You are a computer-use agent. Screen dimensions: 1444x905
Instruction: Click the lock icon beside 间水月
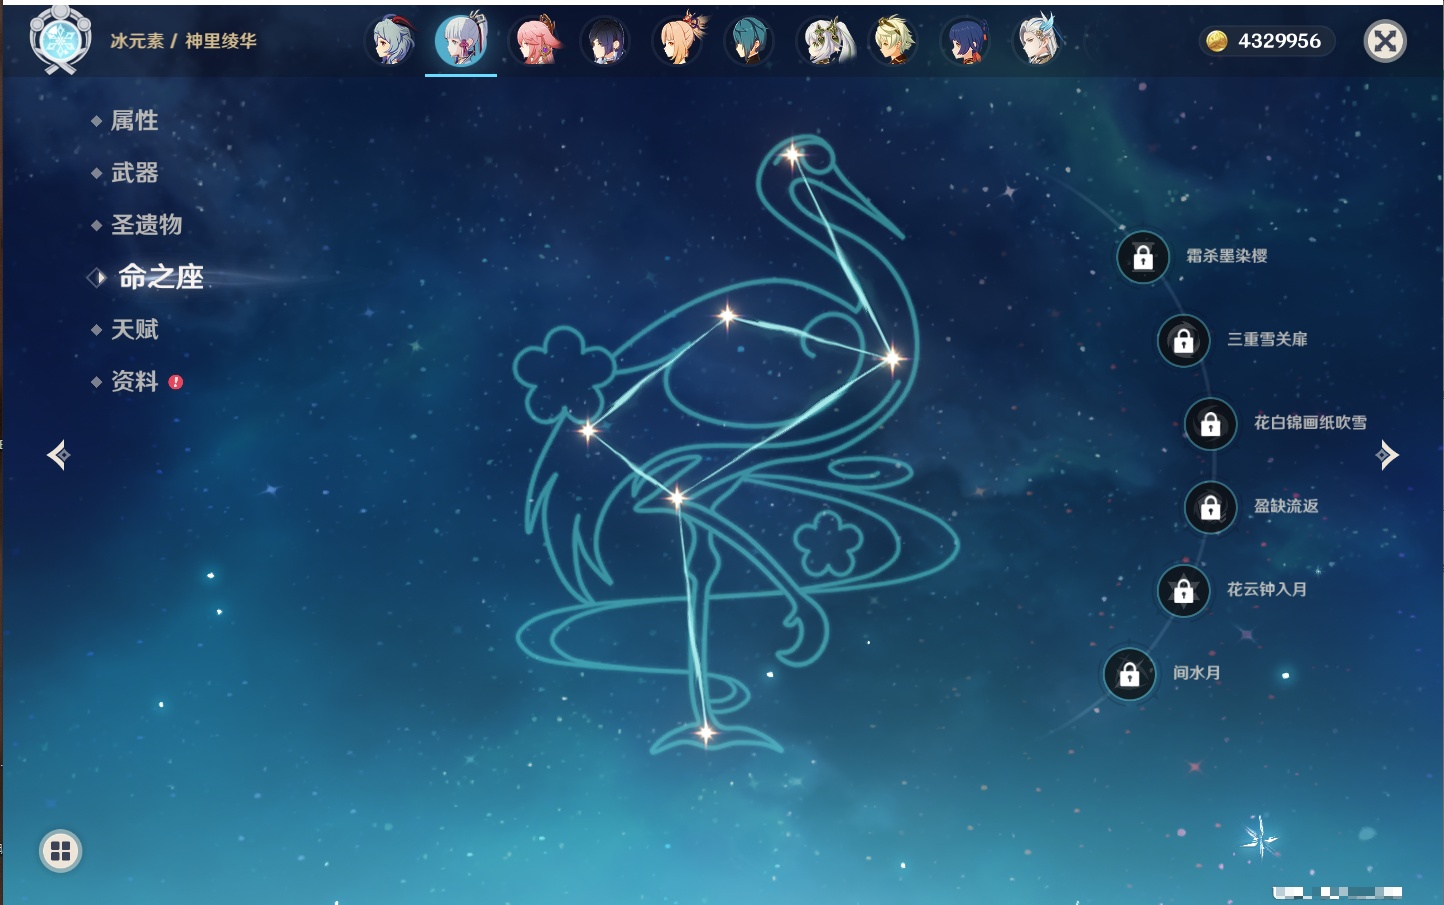point(1129,674)
